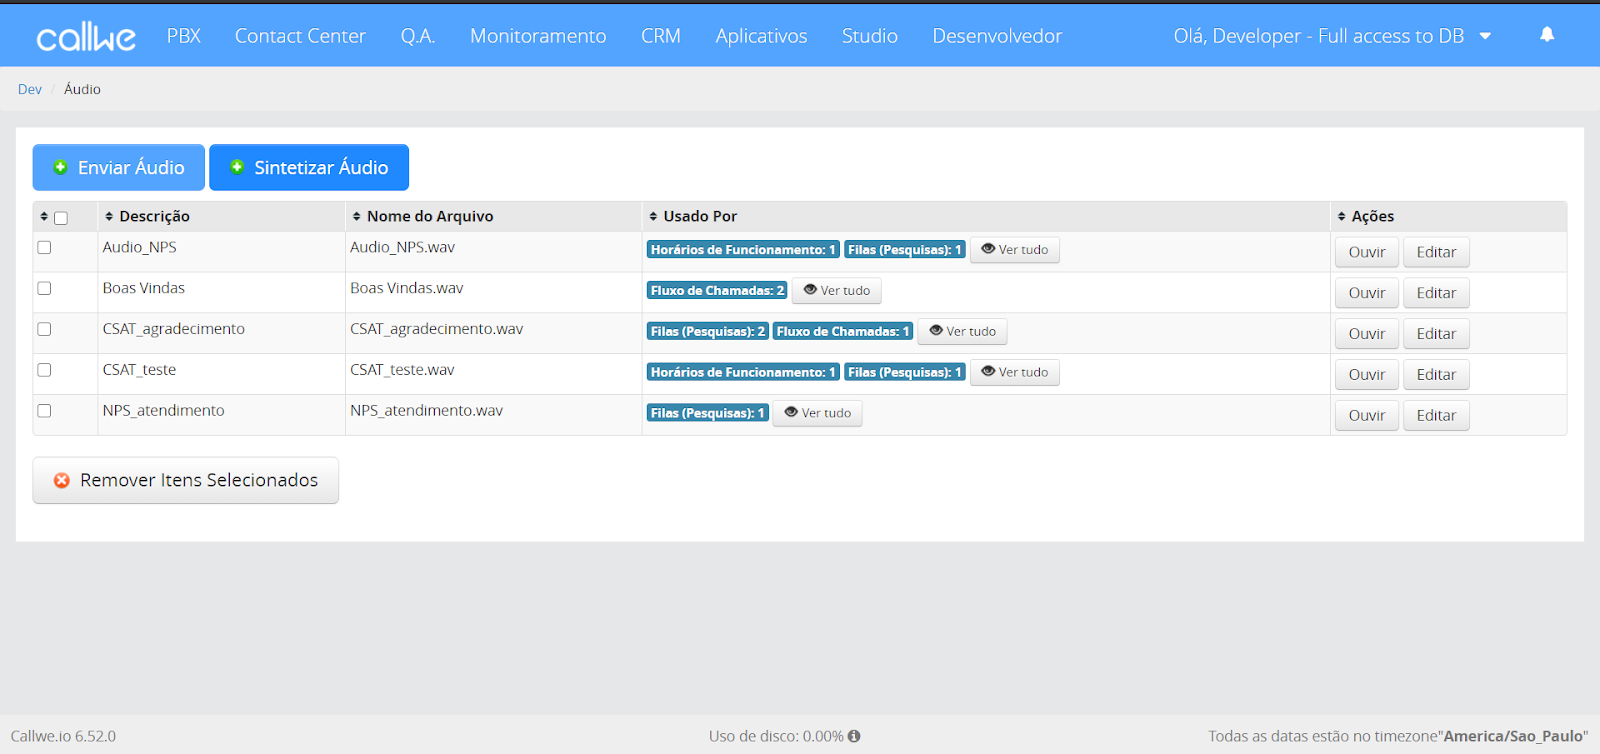
Task: Click the Uso de disco: 0.00% text
Action: click(x=776, y=736)
